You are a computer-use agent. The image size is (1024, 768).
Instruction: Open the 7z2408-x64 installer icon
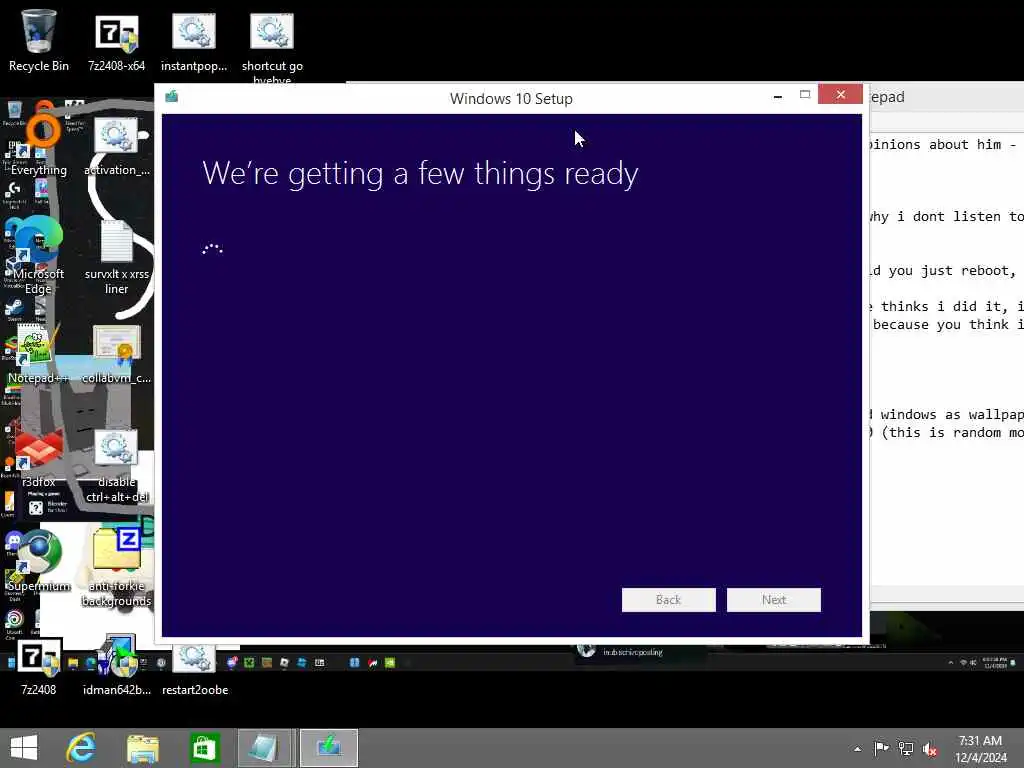tap(116, 40)
